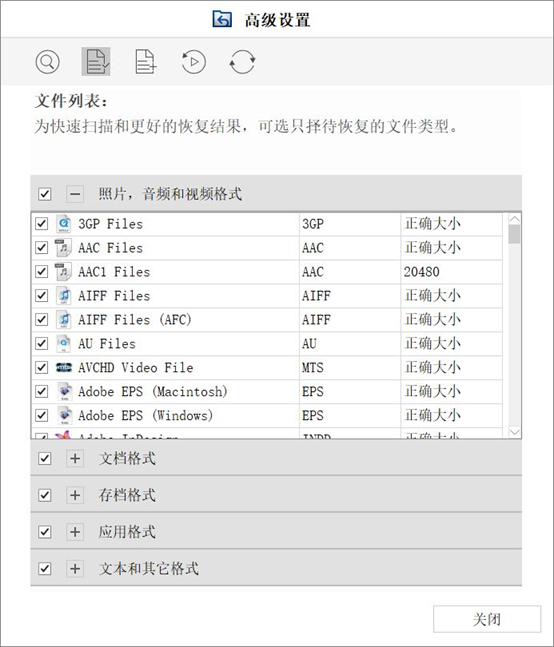Click the refresh circular arrows icon

pos(242,62)
